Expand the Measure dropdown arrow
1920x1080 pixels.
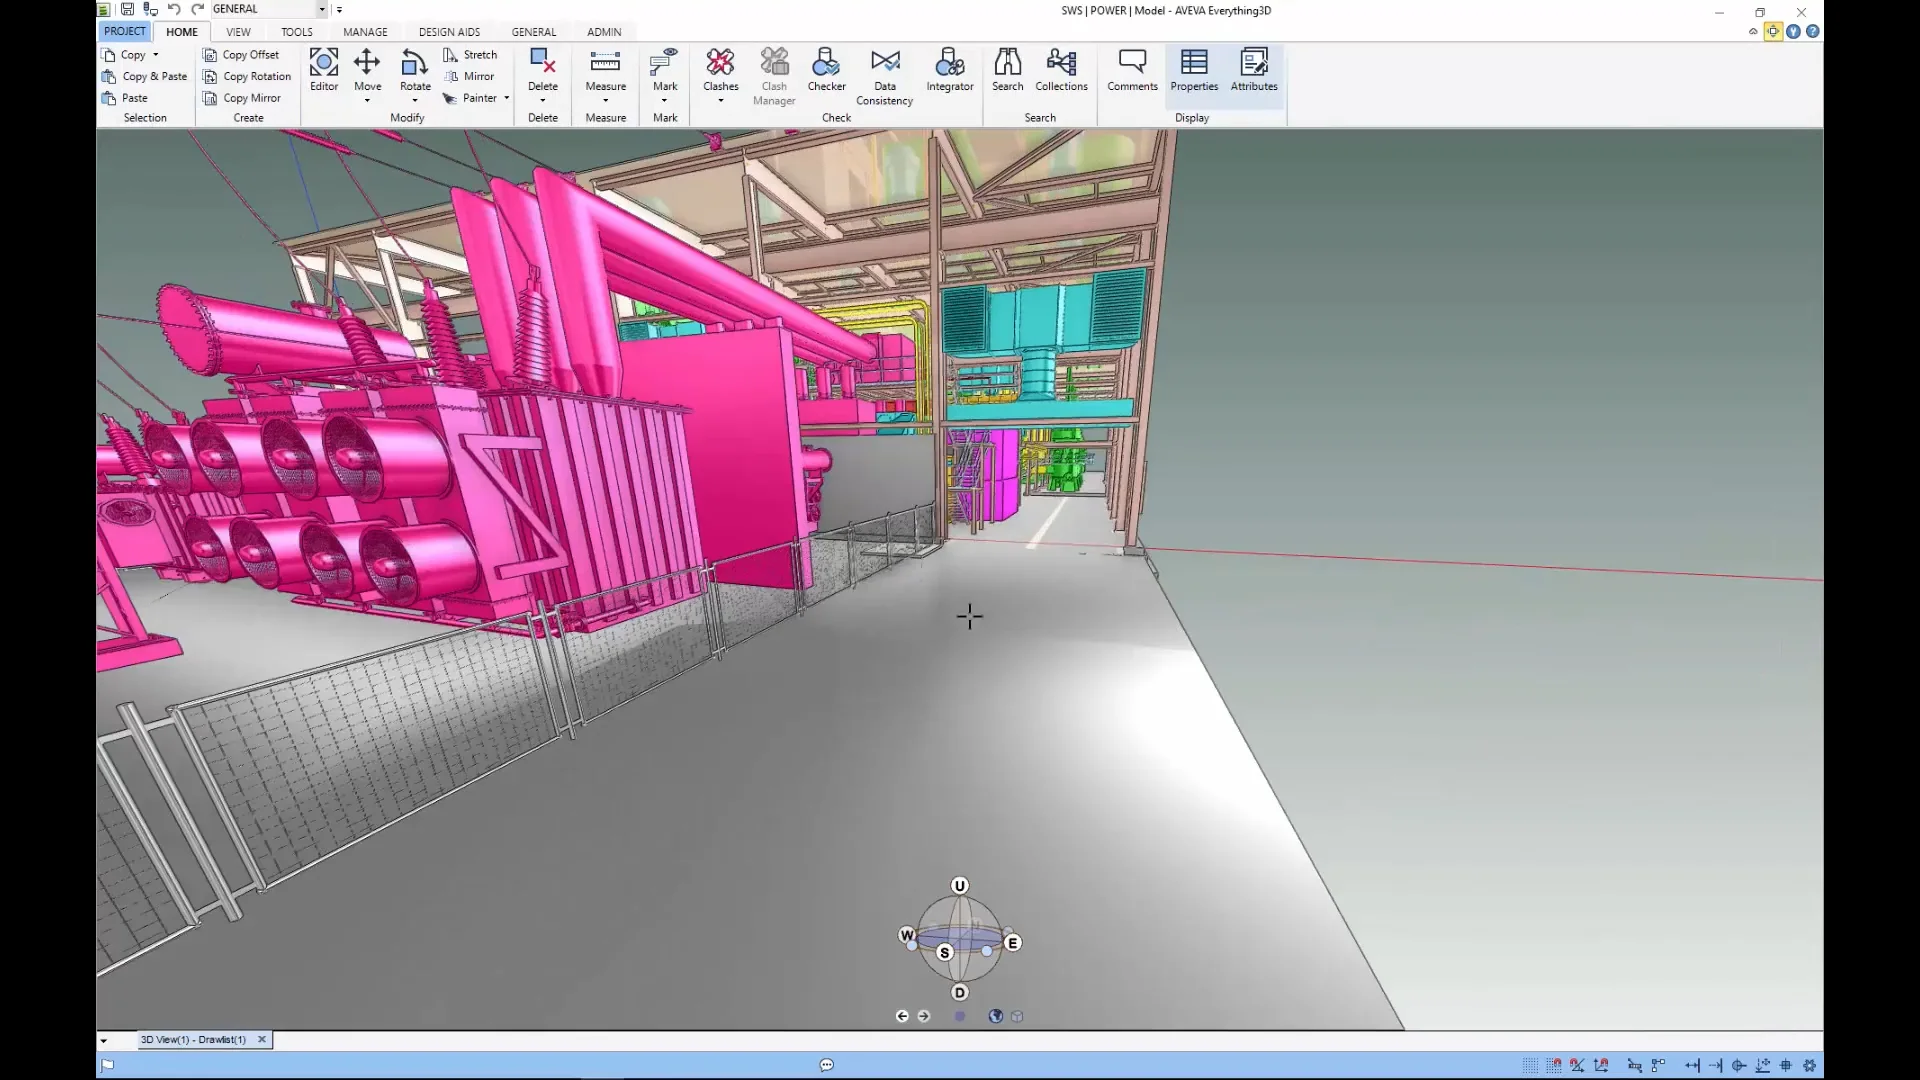605,100
